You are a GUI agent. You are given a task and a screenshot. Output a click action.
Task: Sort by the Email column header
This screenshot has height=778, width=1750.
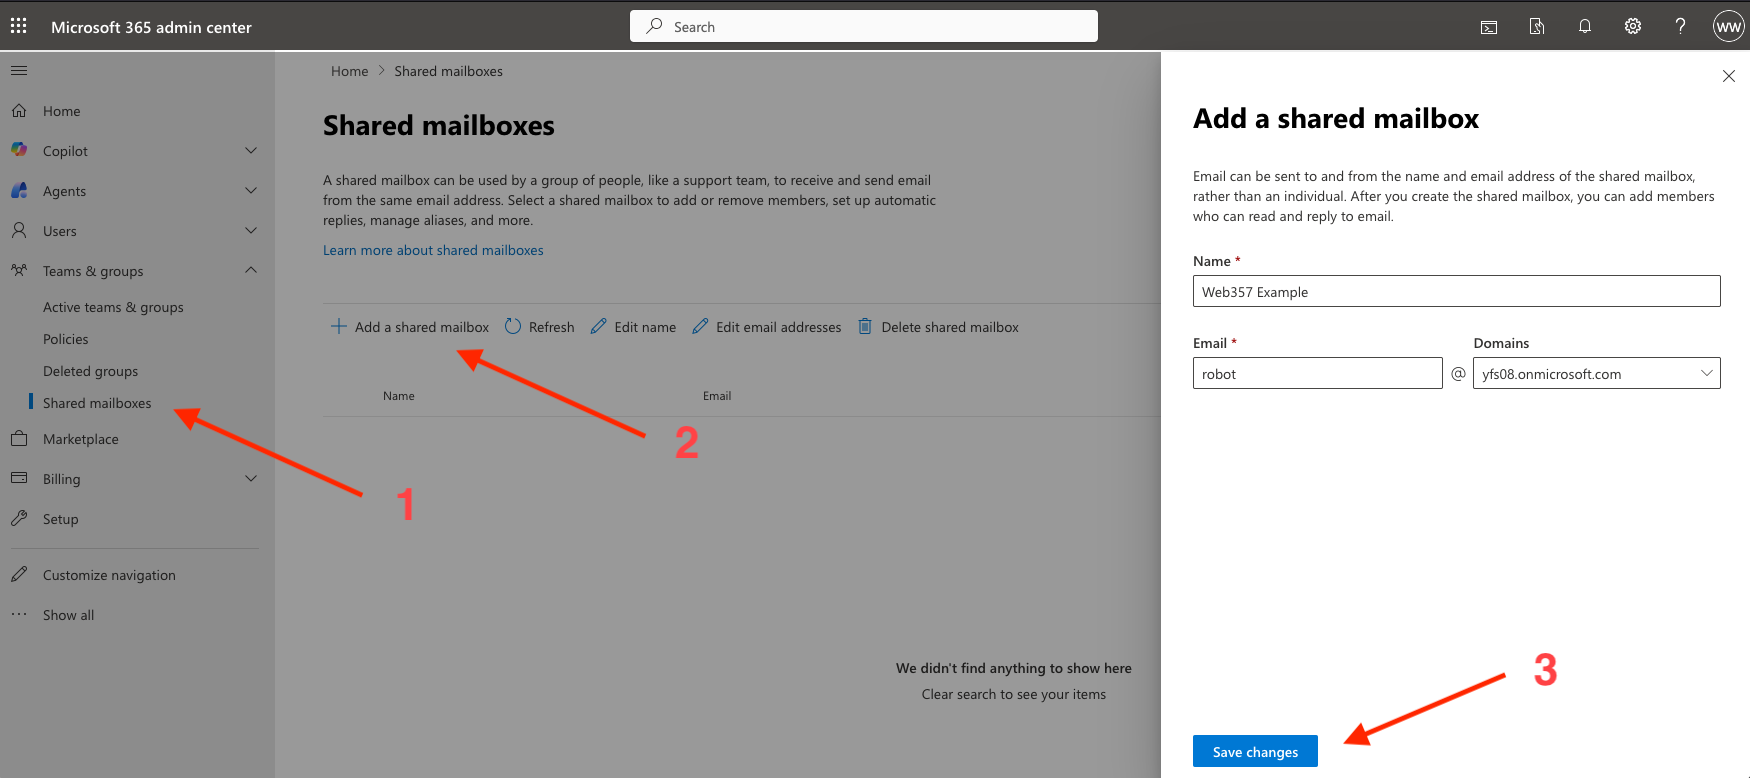pos(717,396)
